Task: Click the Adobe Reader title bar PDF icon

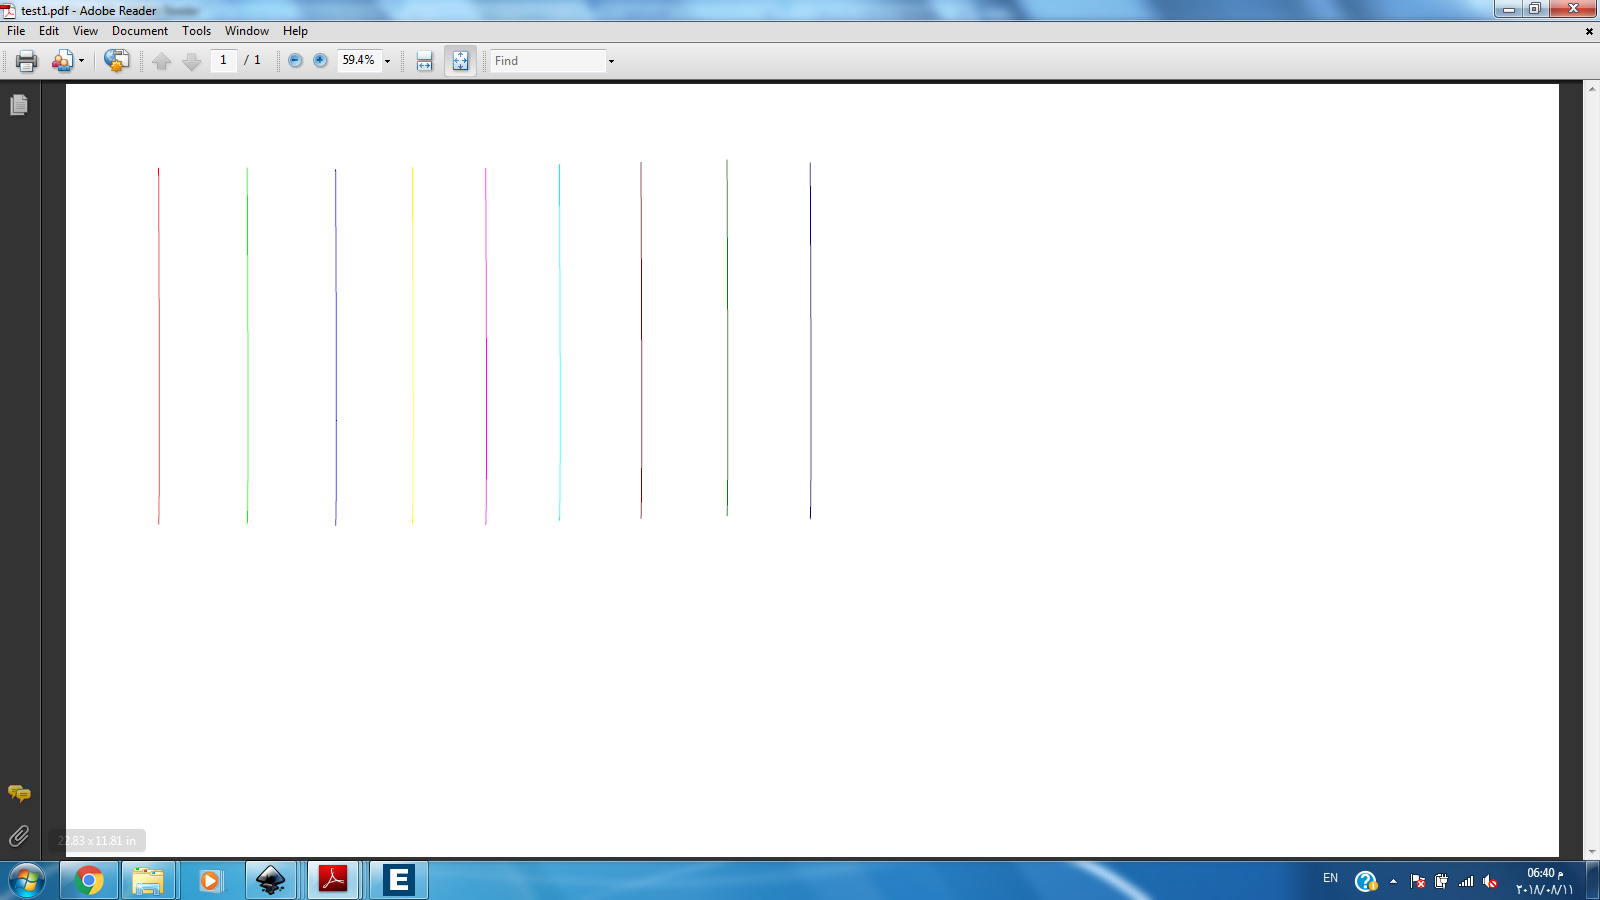Action: coord(9,11)
